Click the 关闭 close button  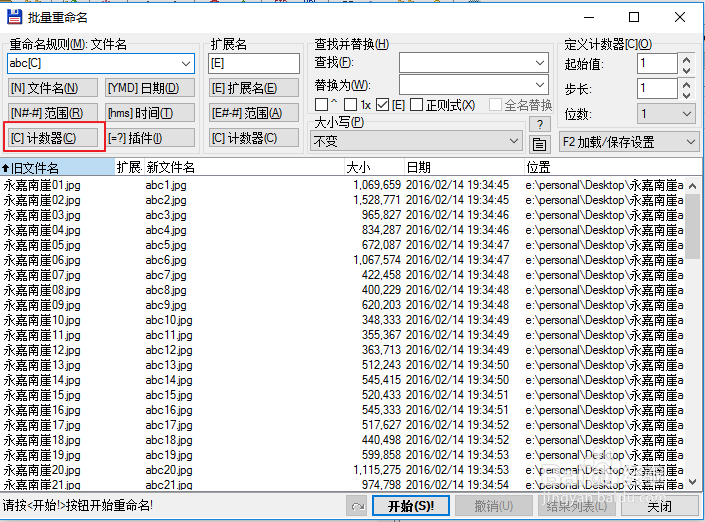tap(660, 506)
